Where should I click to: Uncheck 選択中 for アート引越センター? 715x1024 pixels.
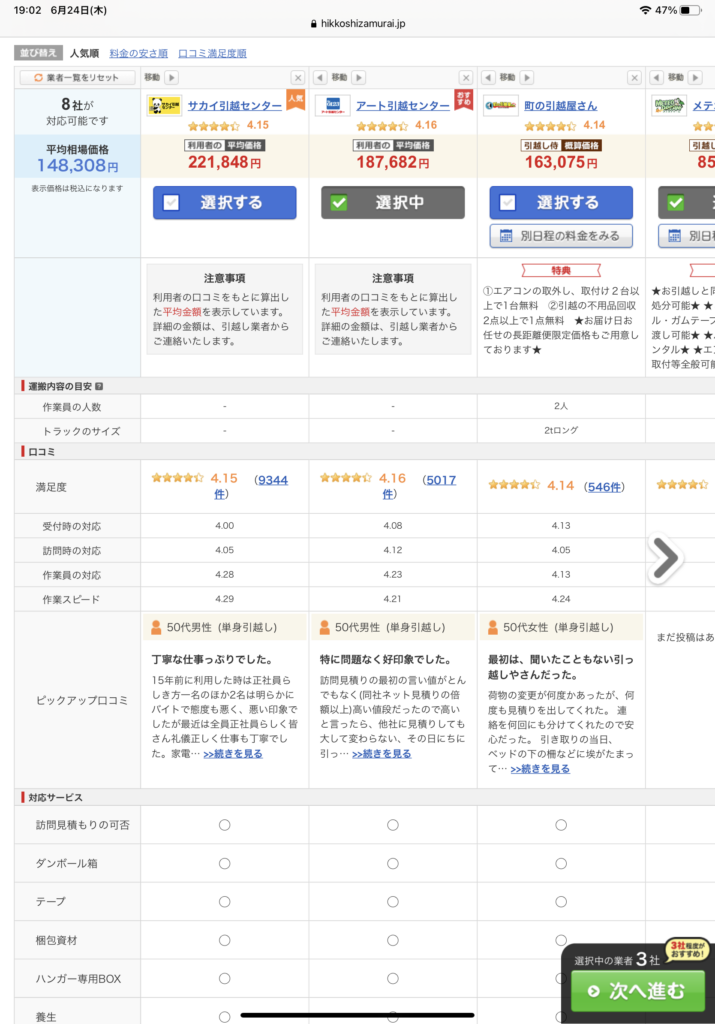tap(393, 202)
